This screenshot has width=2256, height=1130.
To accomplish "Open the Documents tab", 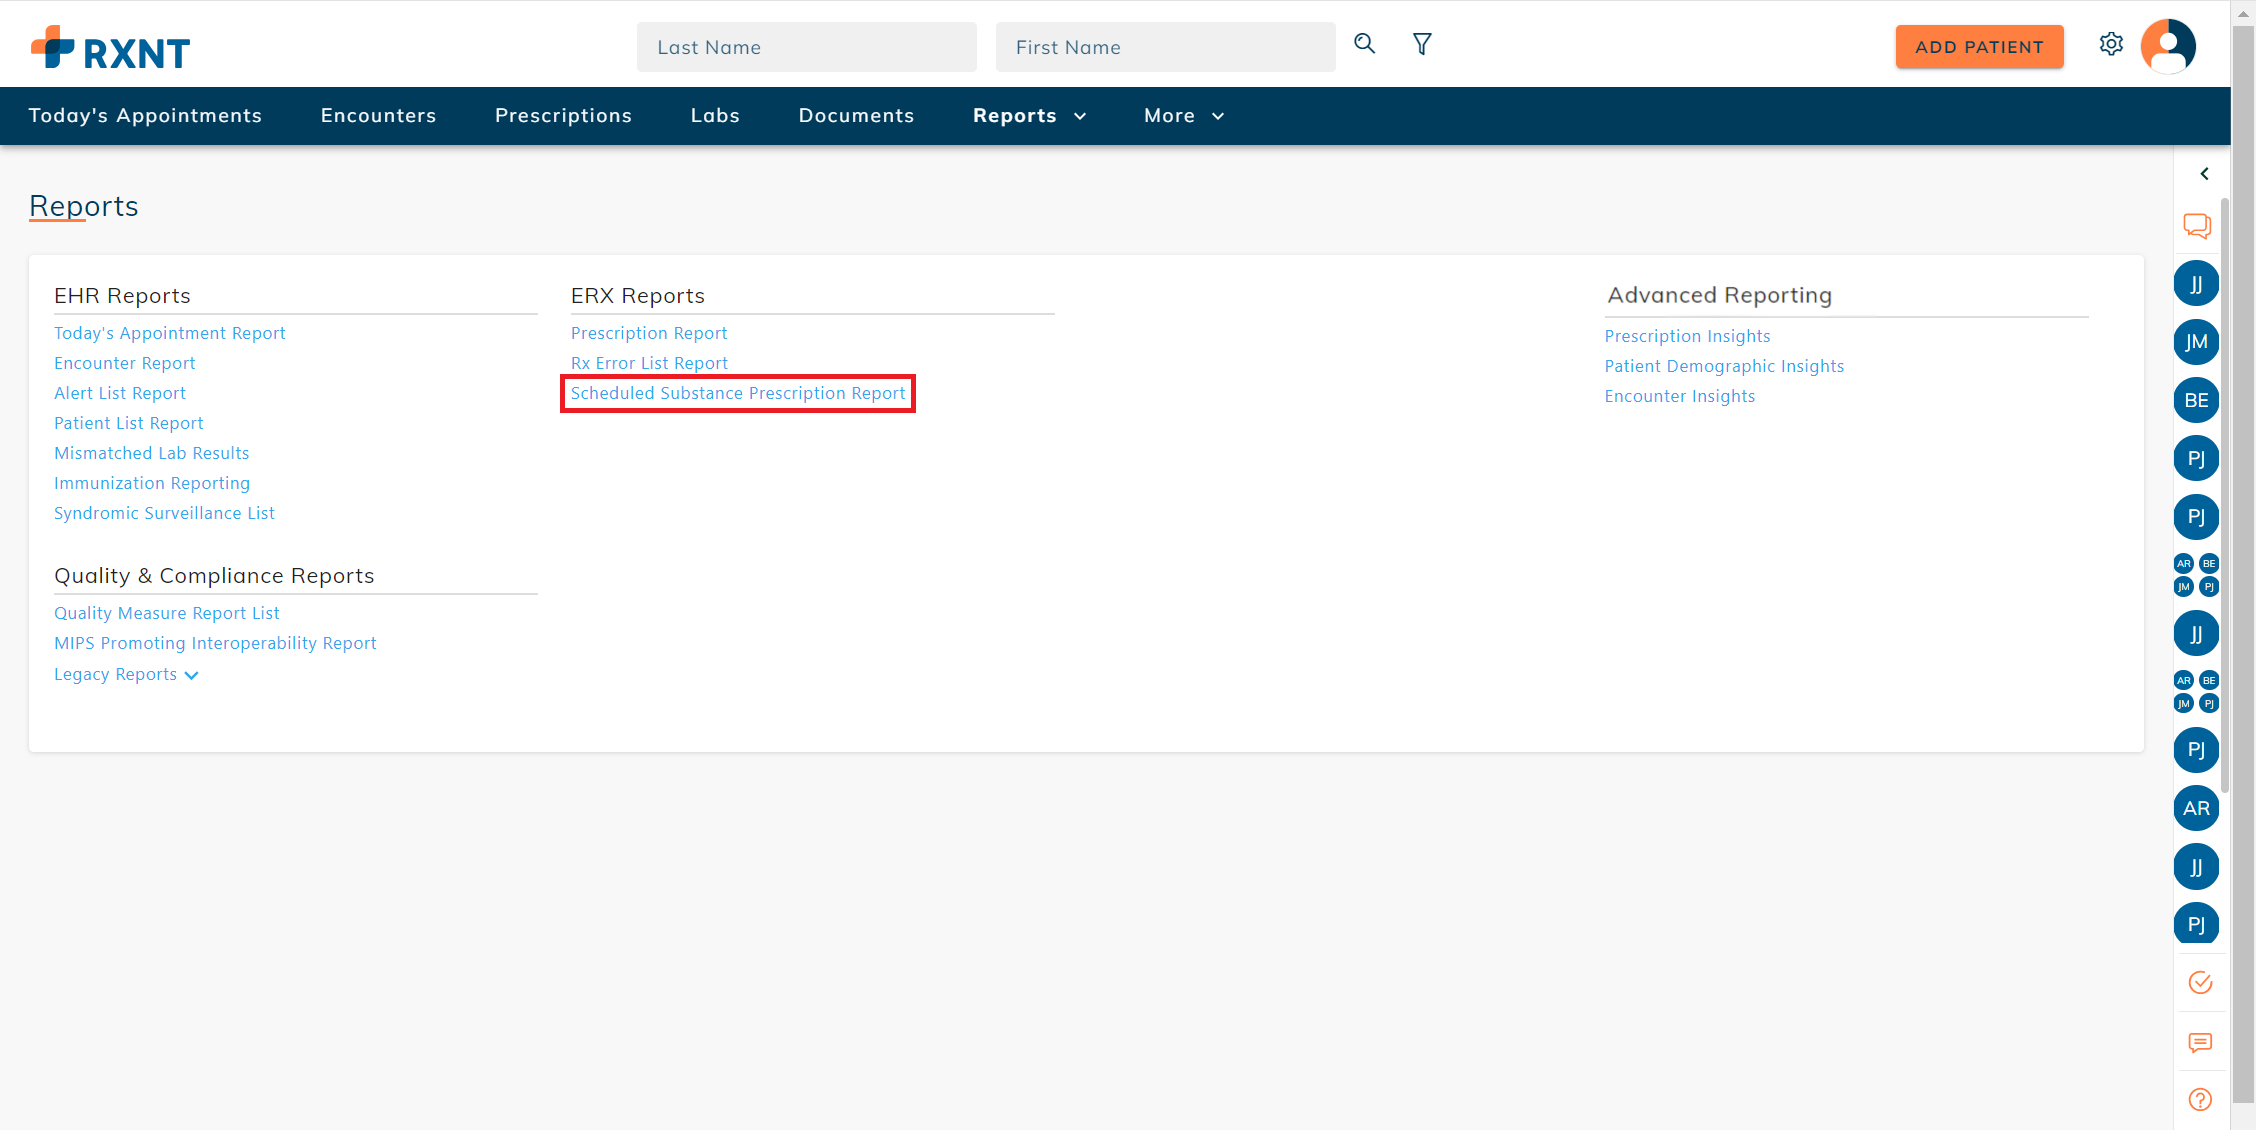I will point(856,116).
